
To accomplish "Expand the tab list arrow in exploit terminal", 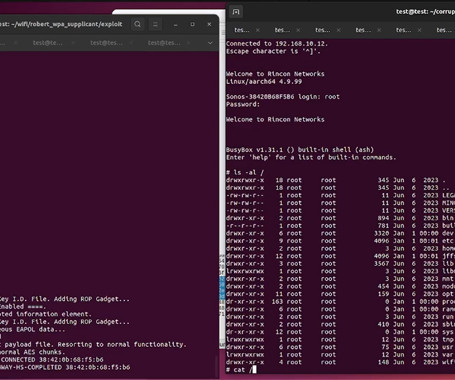I will pos(210,43).
